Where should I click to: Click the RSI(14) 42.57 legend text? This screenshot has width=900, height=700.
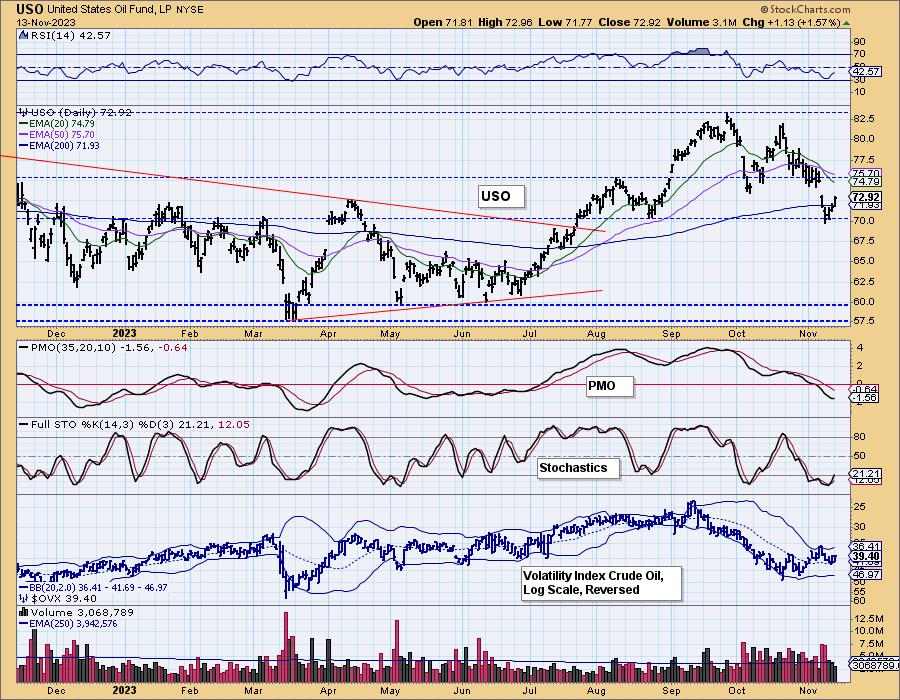(71, 35)
